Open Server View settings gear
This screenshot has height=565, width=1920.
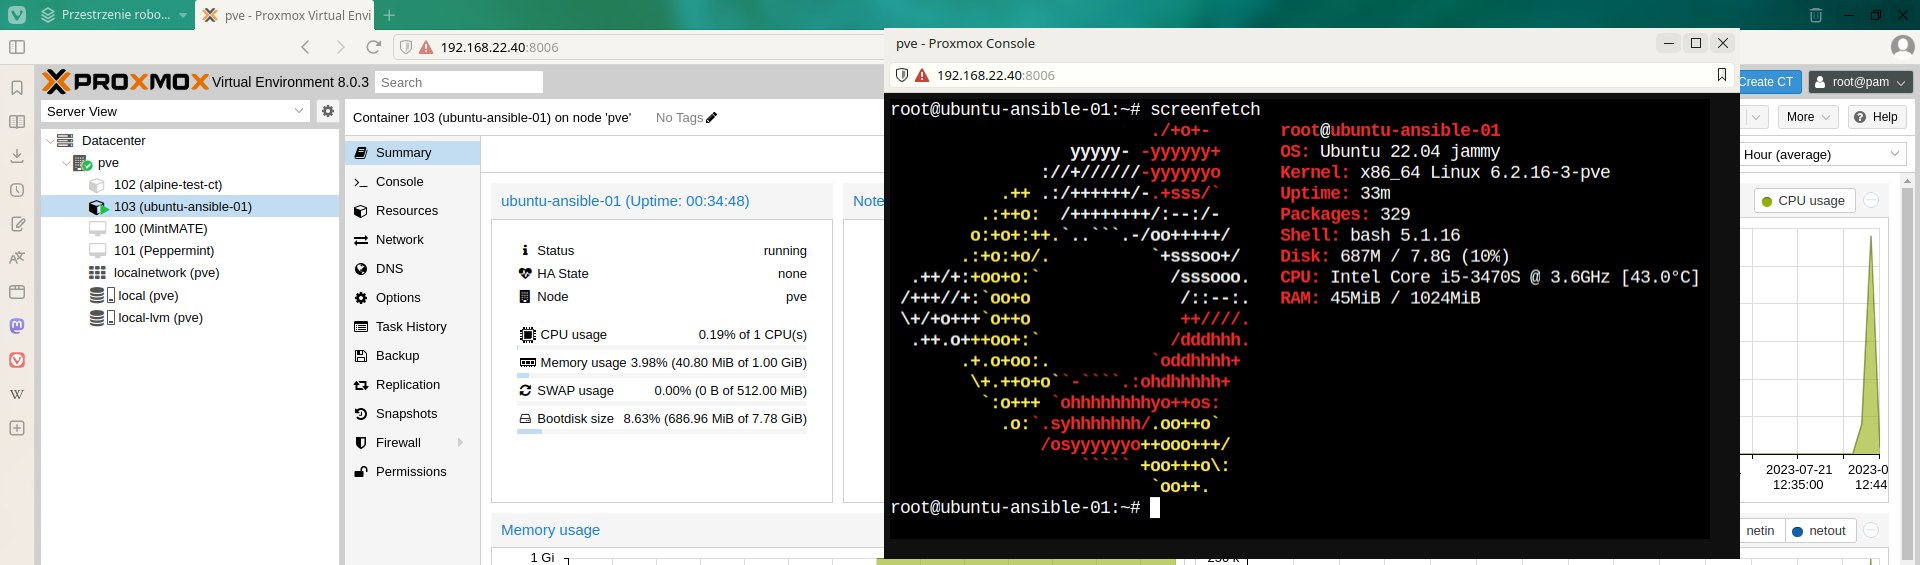(328, 111)
